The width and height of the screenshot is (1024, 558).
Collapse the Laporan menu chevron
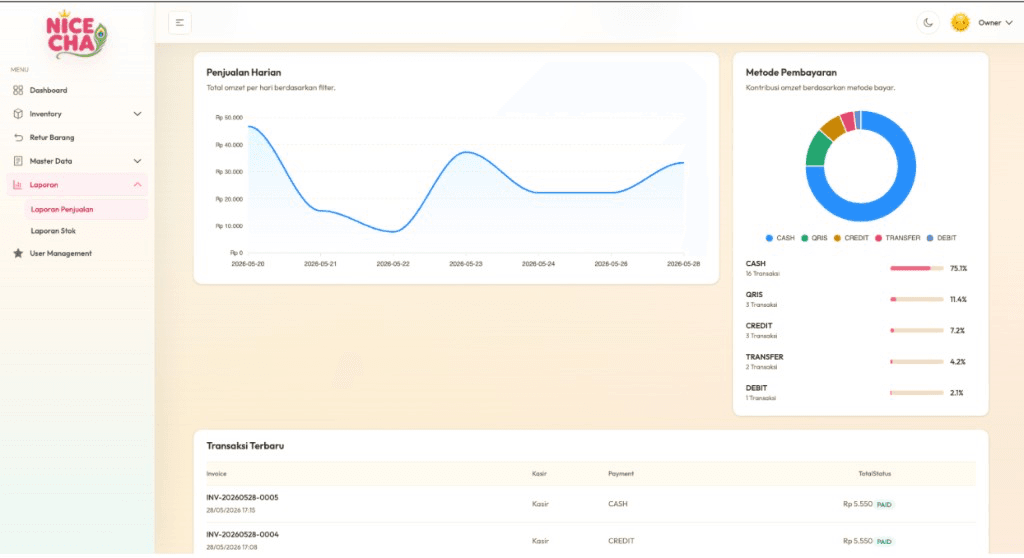tap(137, 185)
